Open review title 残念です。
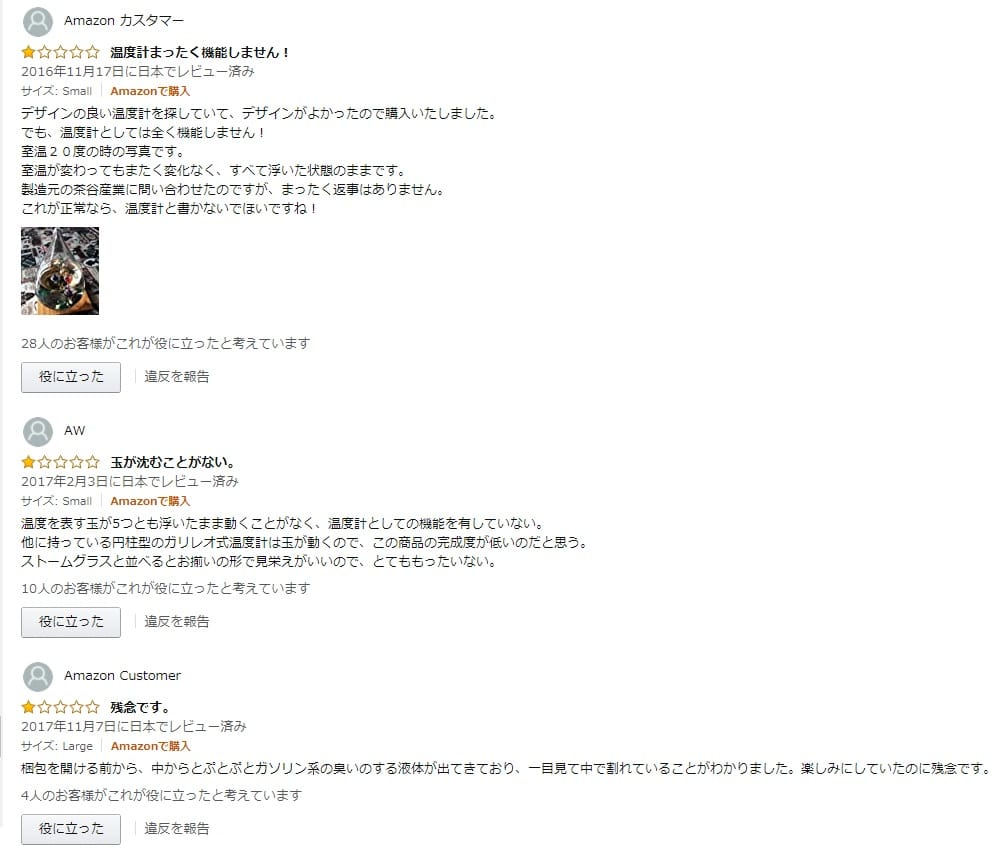Viewport: 1002px width, 857px height. (140, 707)
